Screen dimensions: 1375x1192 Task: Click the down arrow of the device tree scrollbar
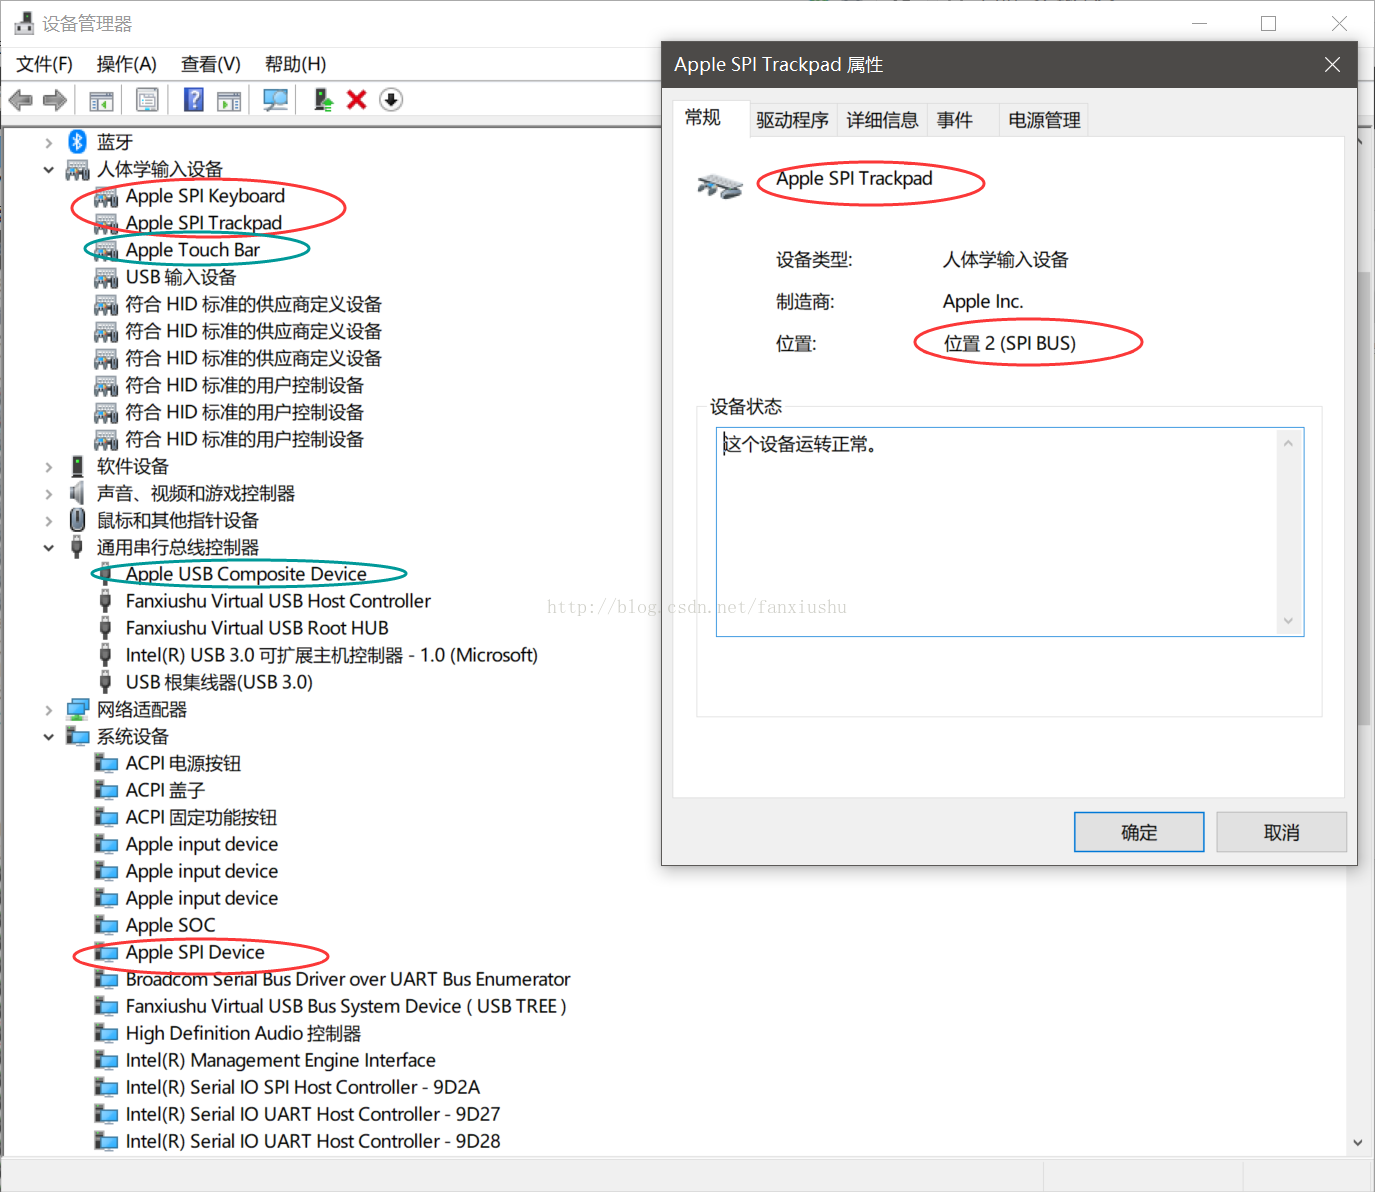click(1357, 1142)
